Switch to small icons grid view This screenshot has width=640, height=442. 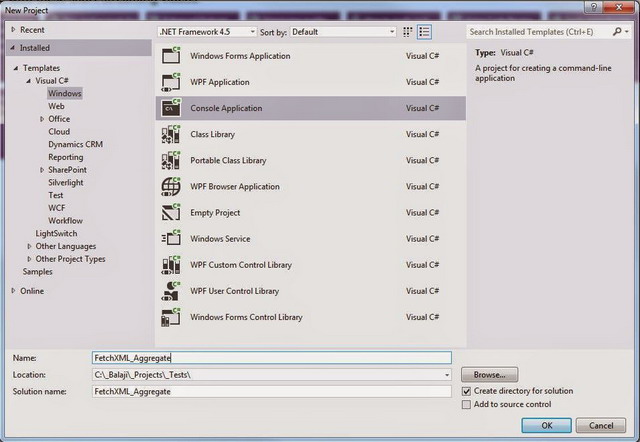[407, 32]
